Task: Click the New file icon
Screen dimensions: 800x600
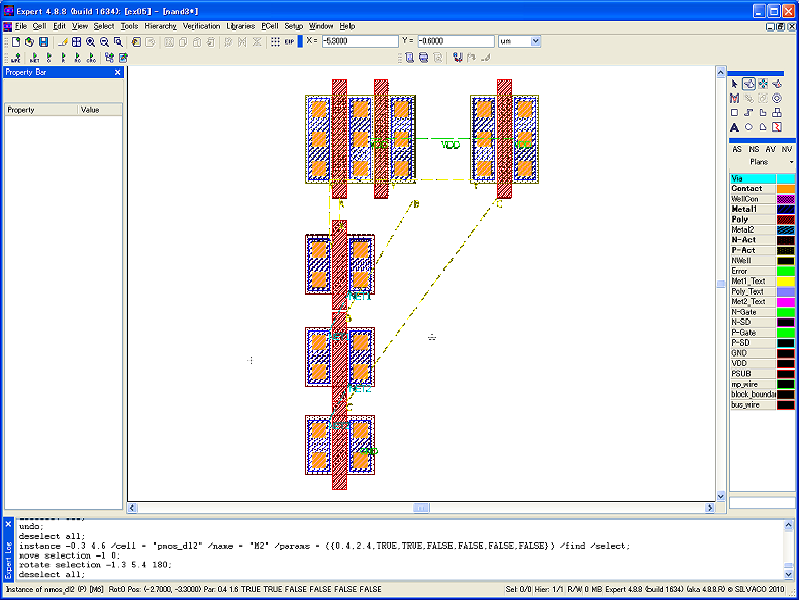Action: [16, 42]
